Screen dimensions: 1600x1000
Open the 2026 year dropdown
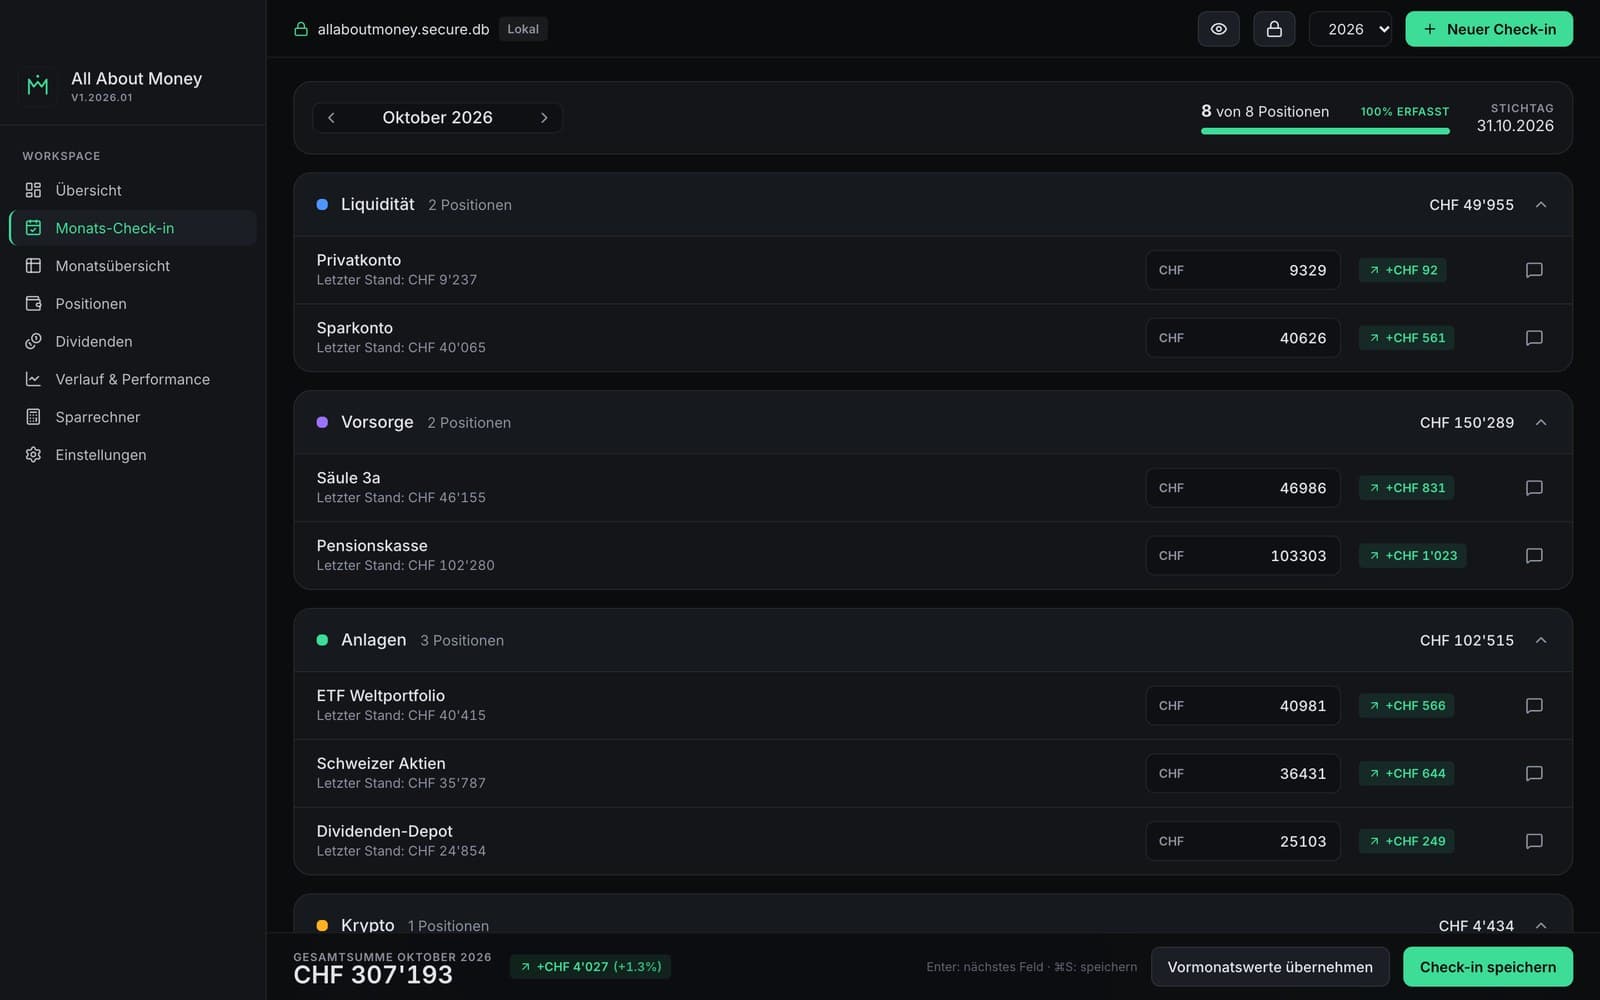(x=1351, y=29)
